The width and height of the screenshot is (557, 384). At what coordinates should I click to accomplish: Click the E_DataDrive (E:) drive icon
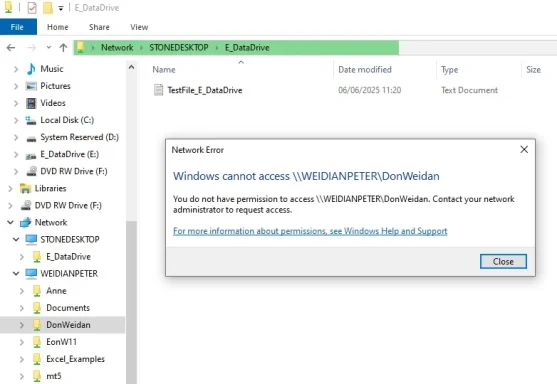(x=31, y=155)
